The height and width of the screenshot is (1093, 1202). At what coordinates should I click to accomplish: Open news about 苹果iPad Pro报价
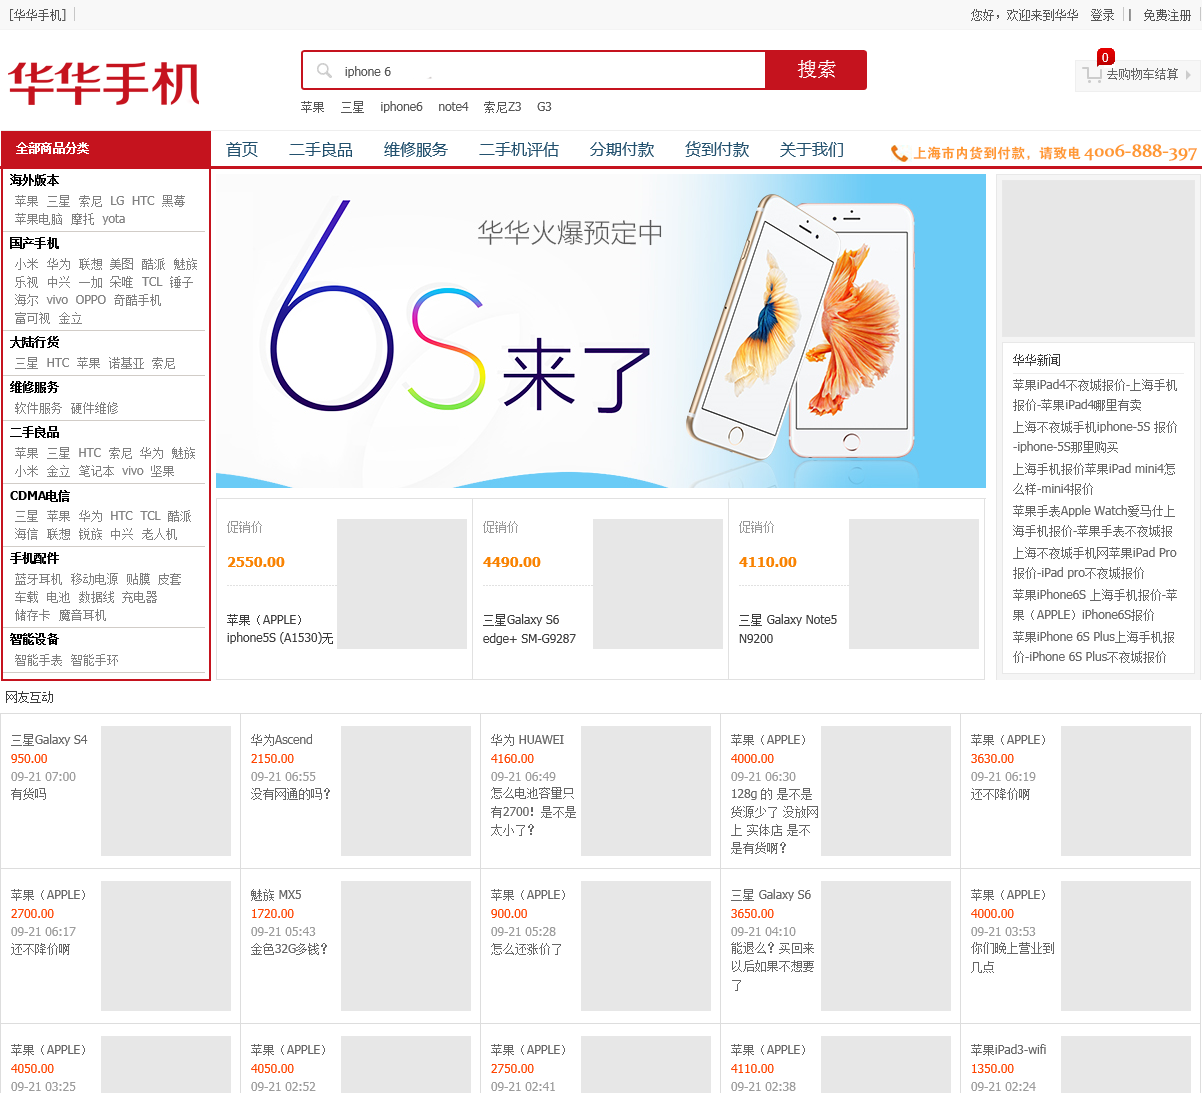pos(1094,563)
